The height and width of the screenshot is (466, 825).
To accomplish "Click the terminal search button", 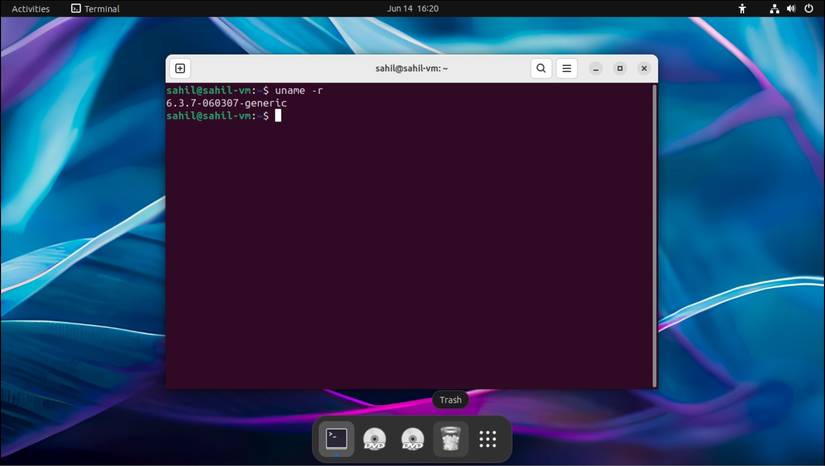I will coord(541,69).
